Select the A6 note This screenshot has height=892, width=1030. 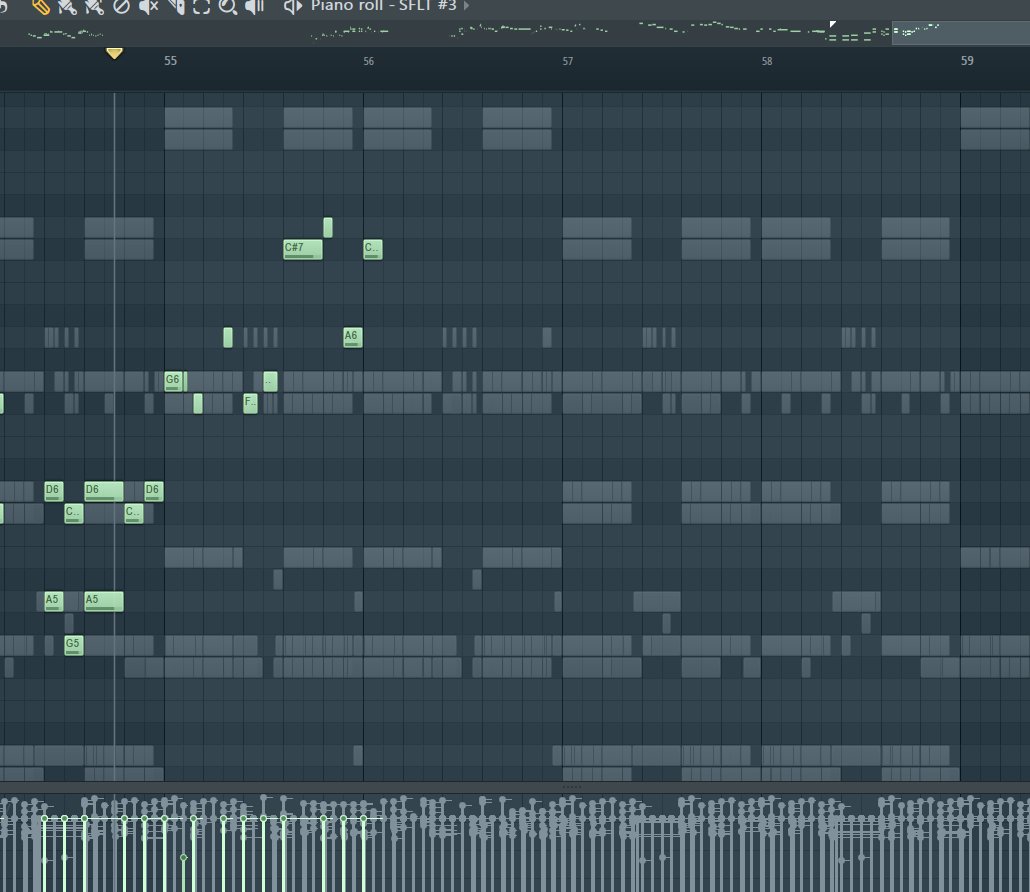[x=352, y=337]
